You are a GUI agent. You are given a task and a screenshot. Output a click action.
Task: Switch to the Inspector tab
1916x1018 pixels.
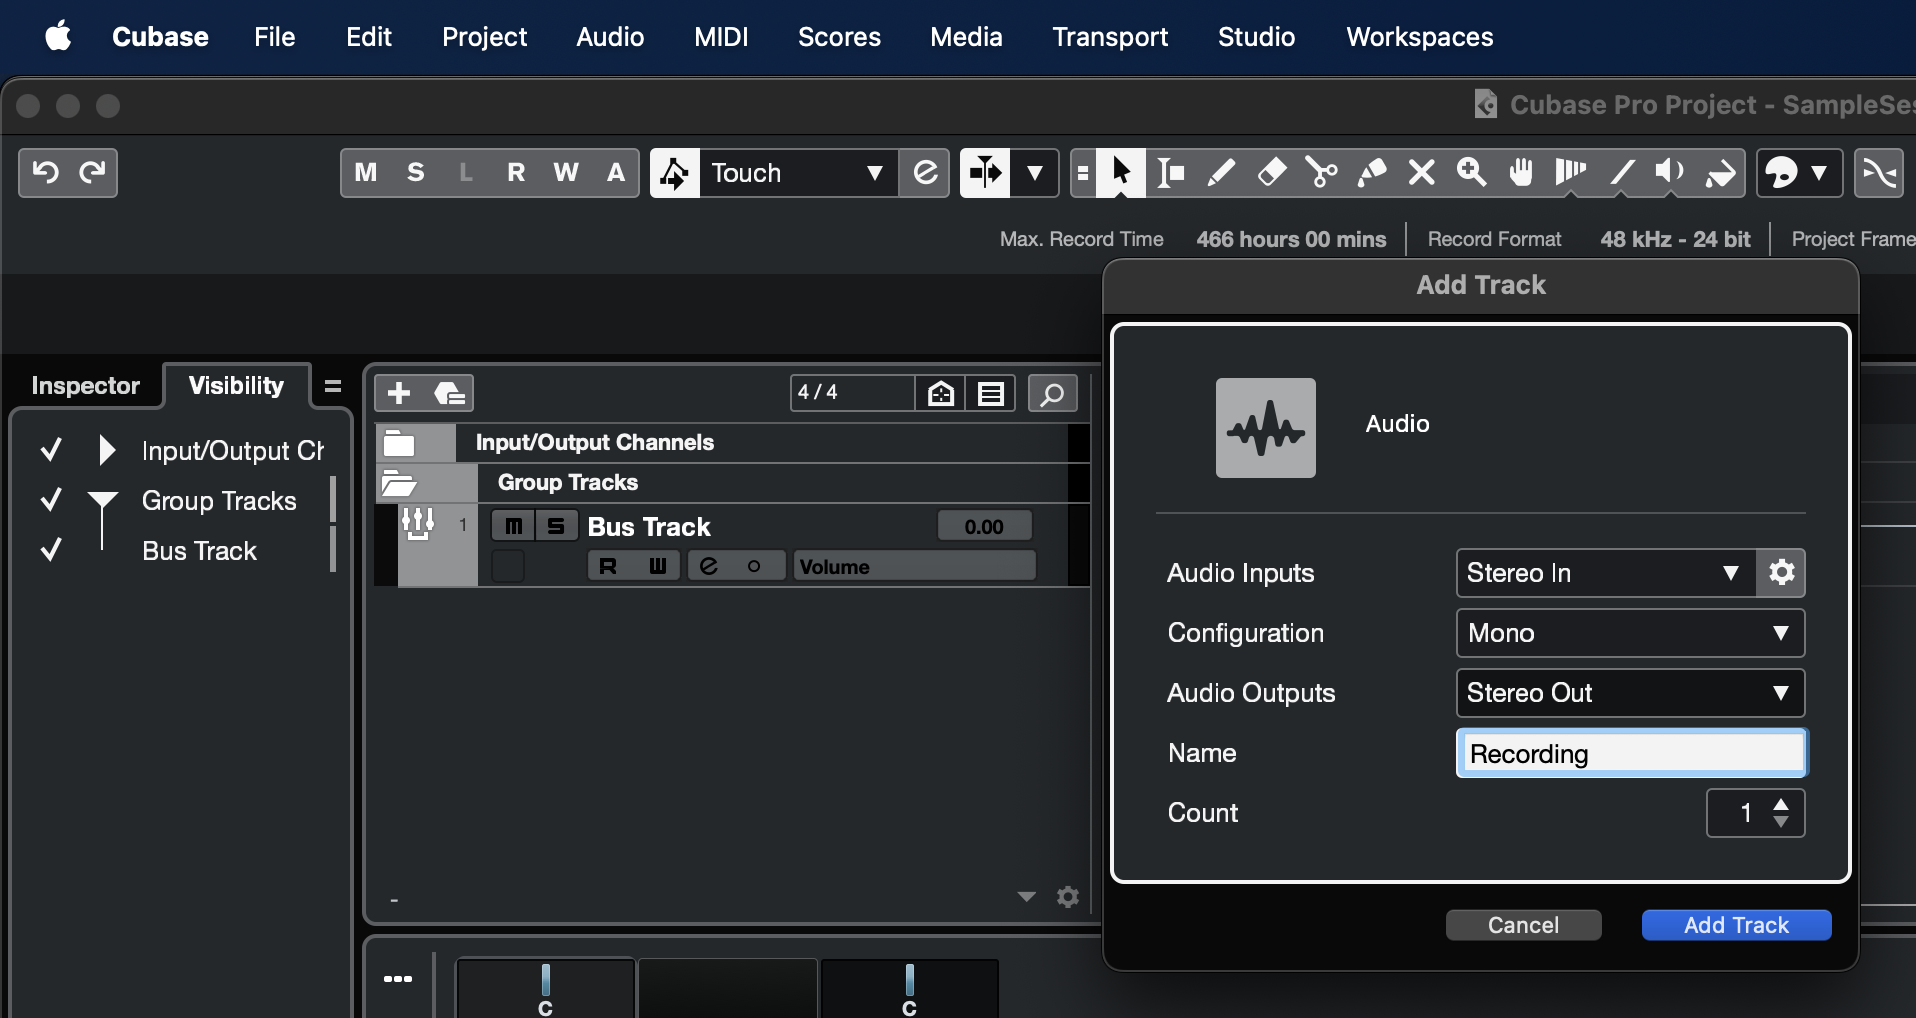85,386
